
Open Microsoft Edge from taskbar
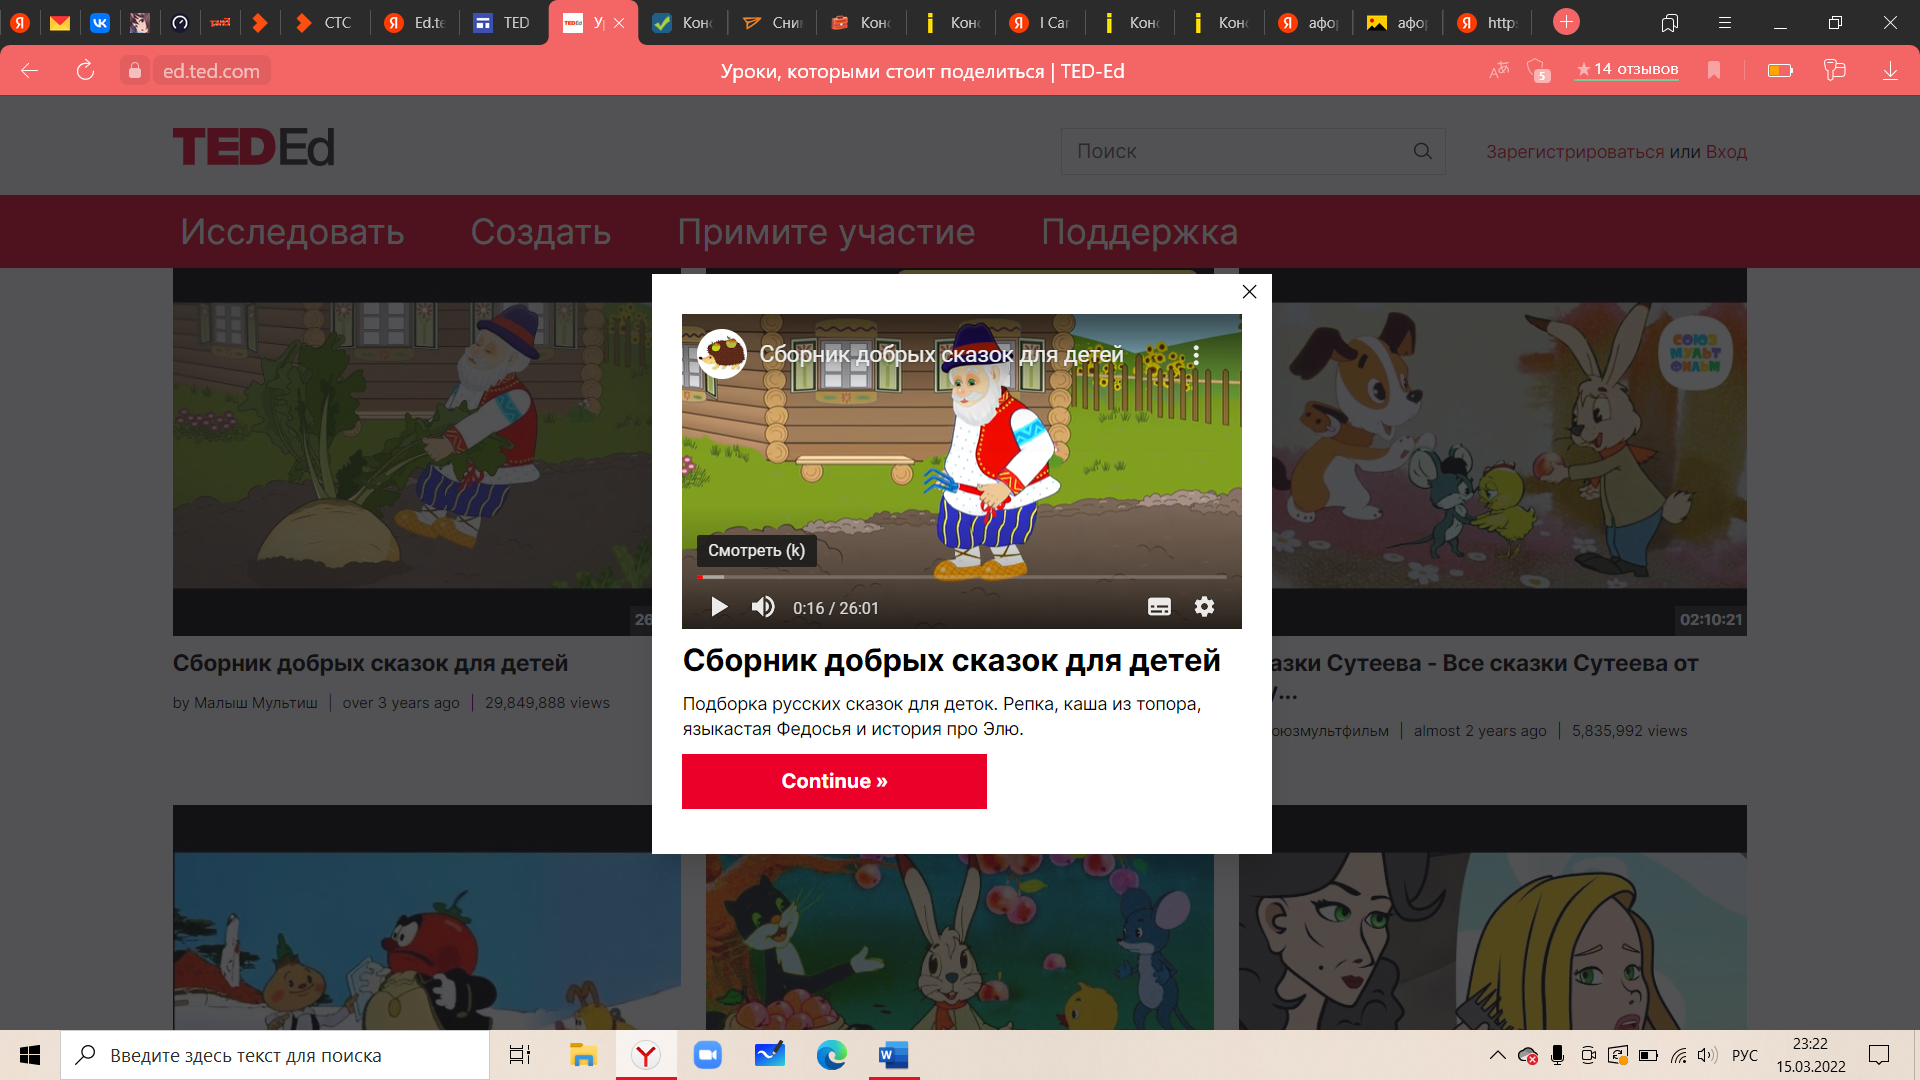click(832, 1055)
